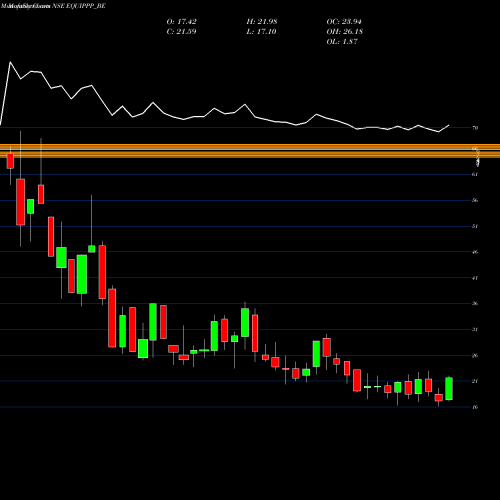Click the 41 price axis label
The width and height of the screenshot is (500, 500).
(x=475, y=278)
